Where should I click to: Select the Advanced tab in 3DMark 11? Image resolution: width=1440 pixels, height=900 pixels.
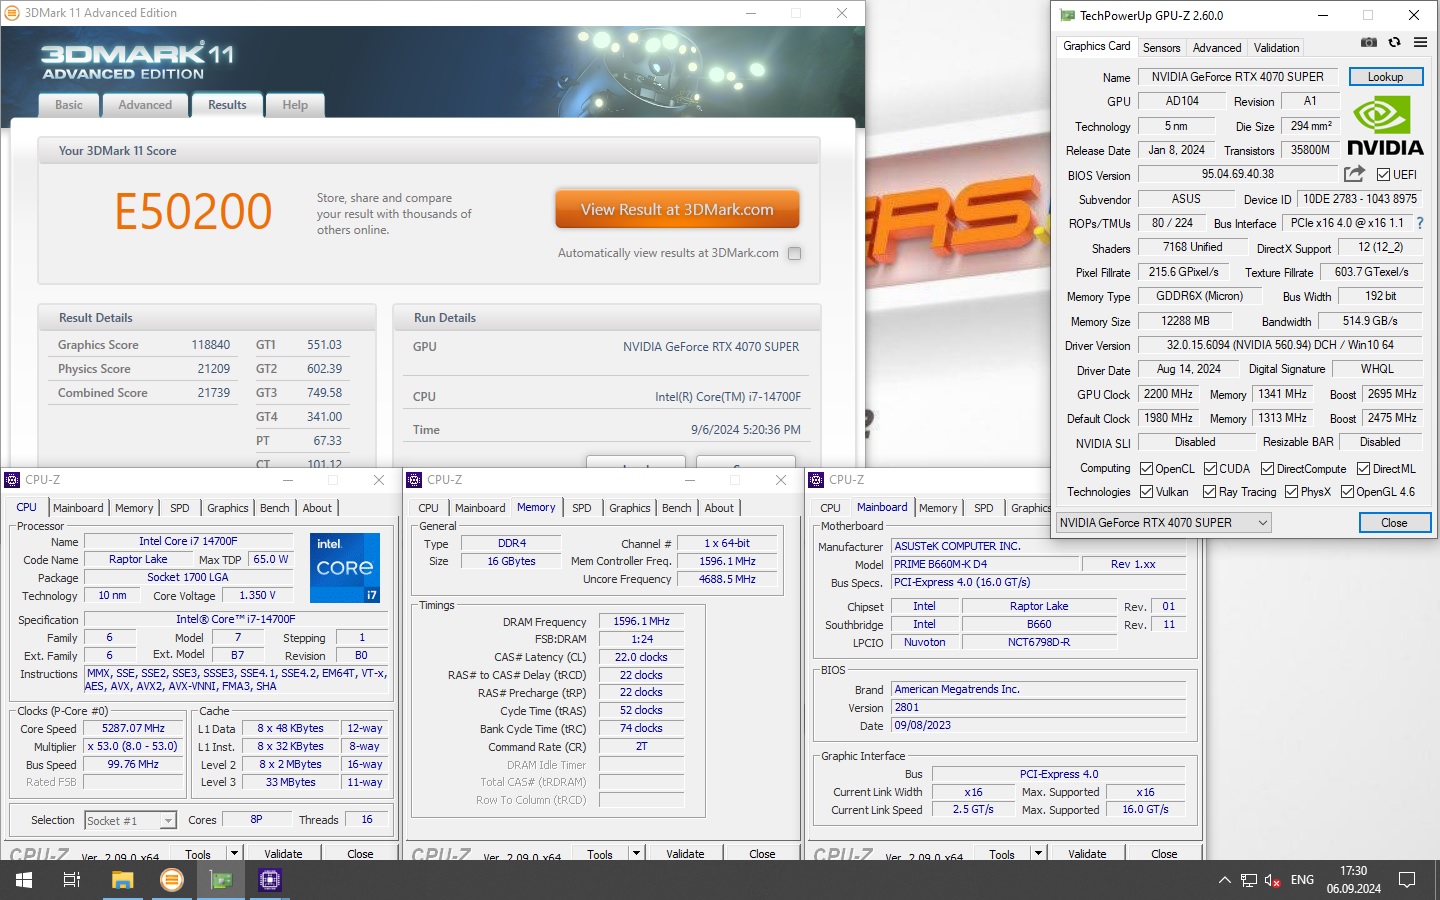pyautogui.click(x=145, y=105)
